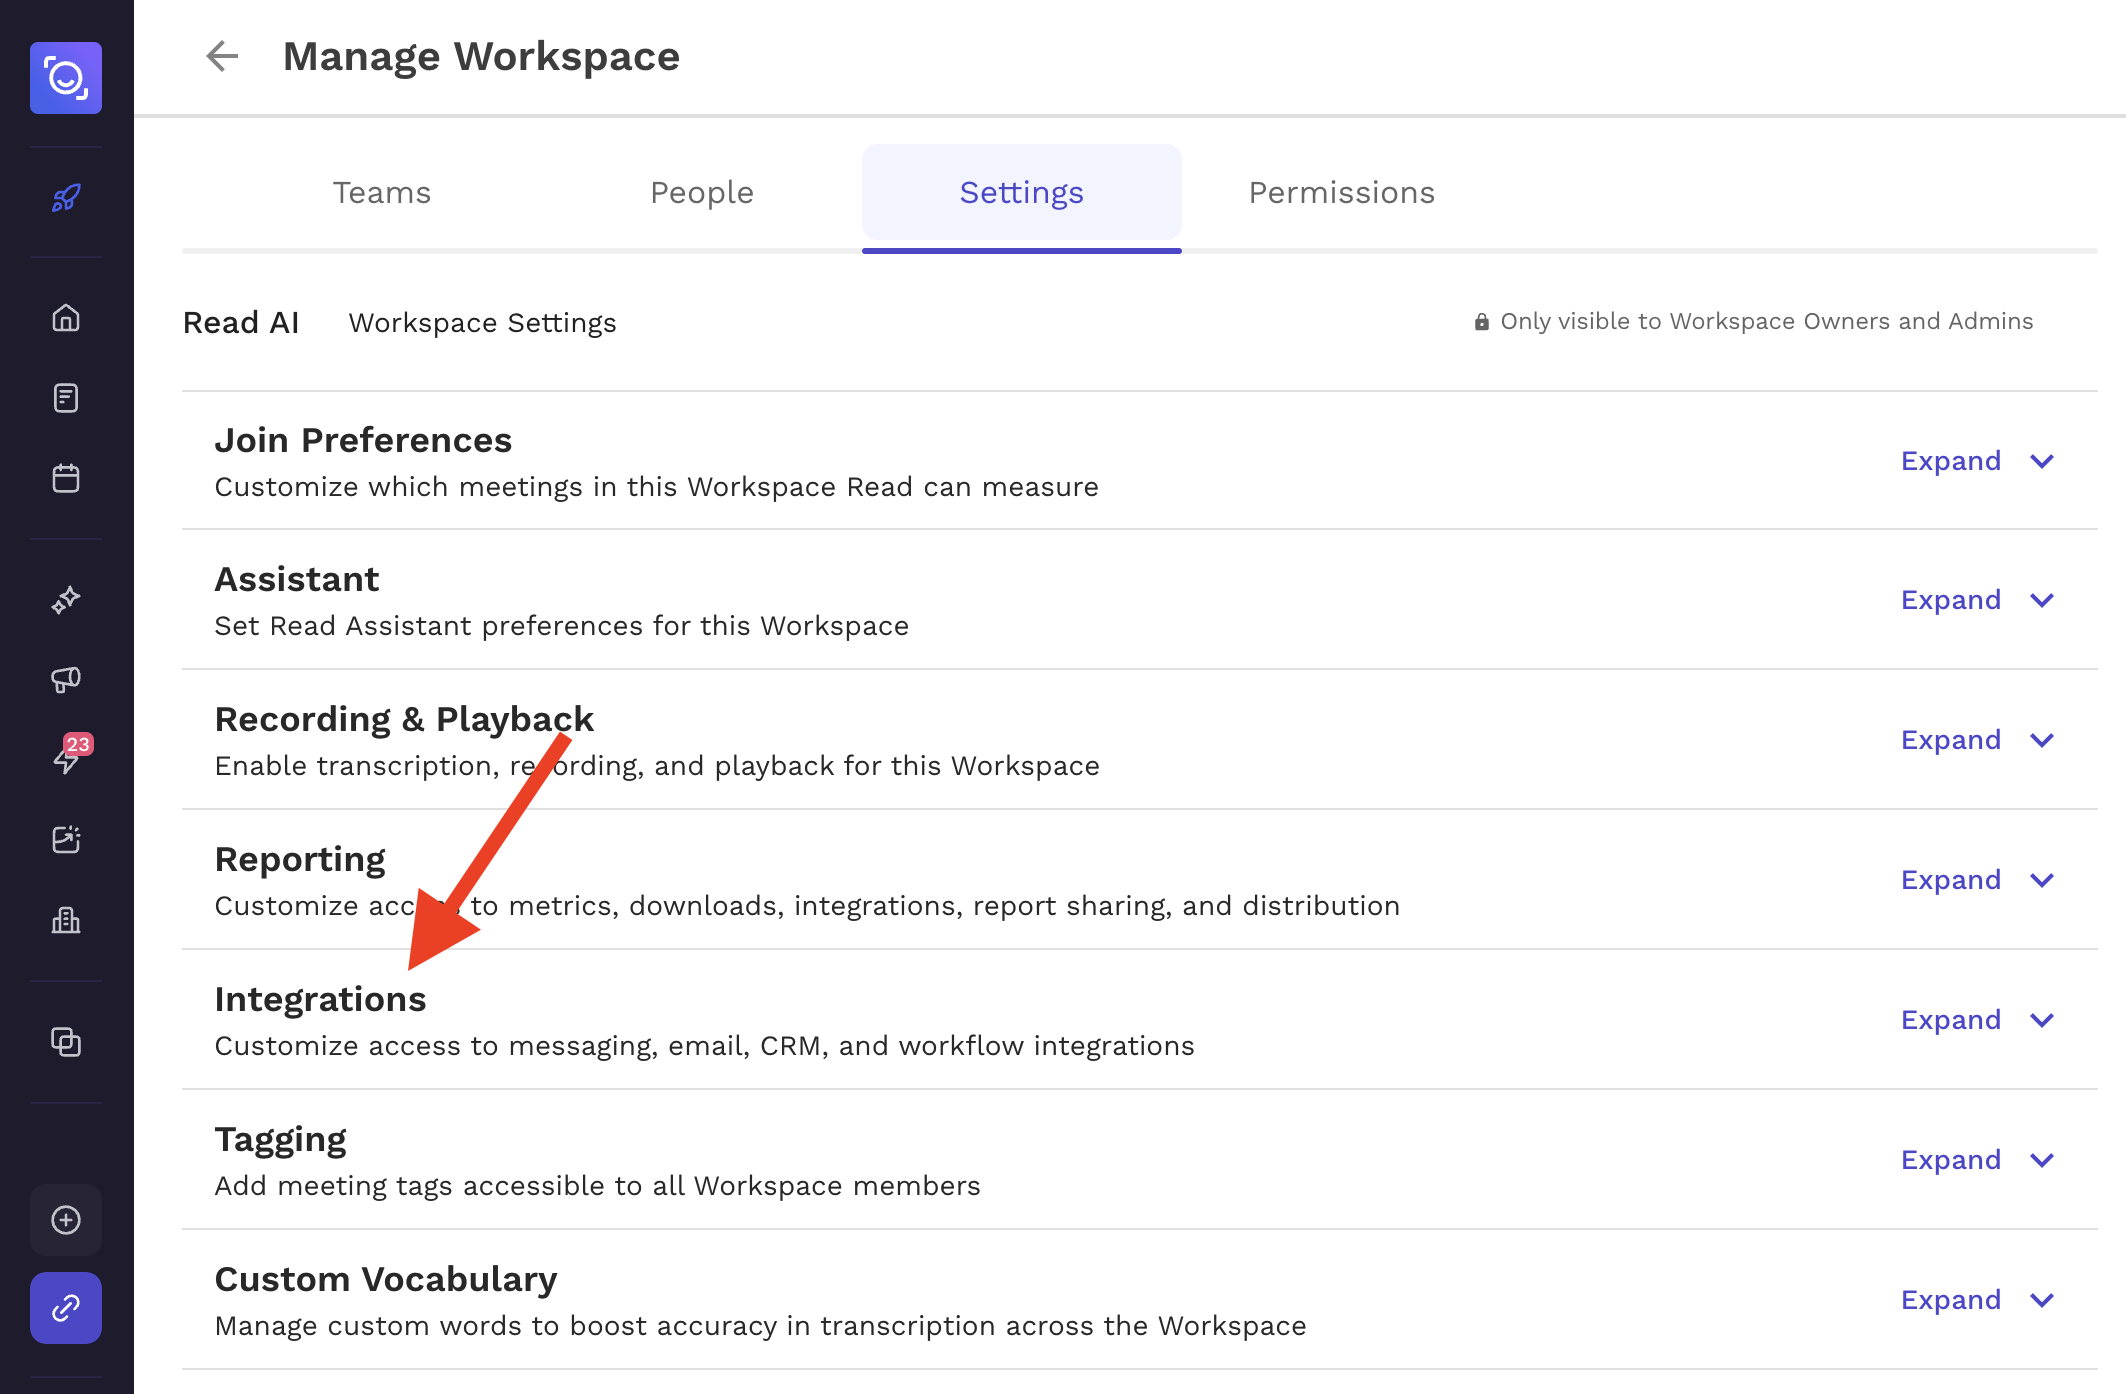2126x1394 pixels.
Task: Open the Permissions tab
Action: tap(1342, 192)
